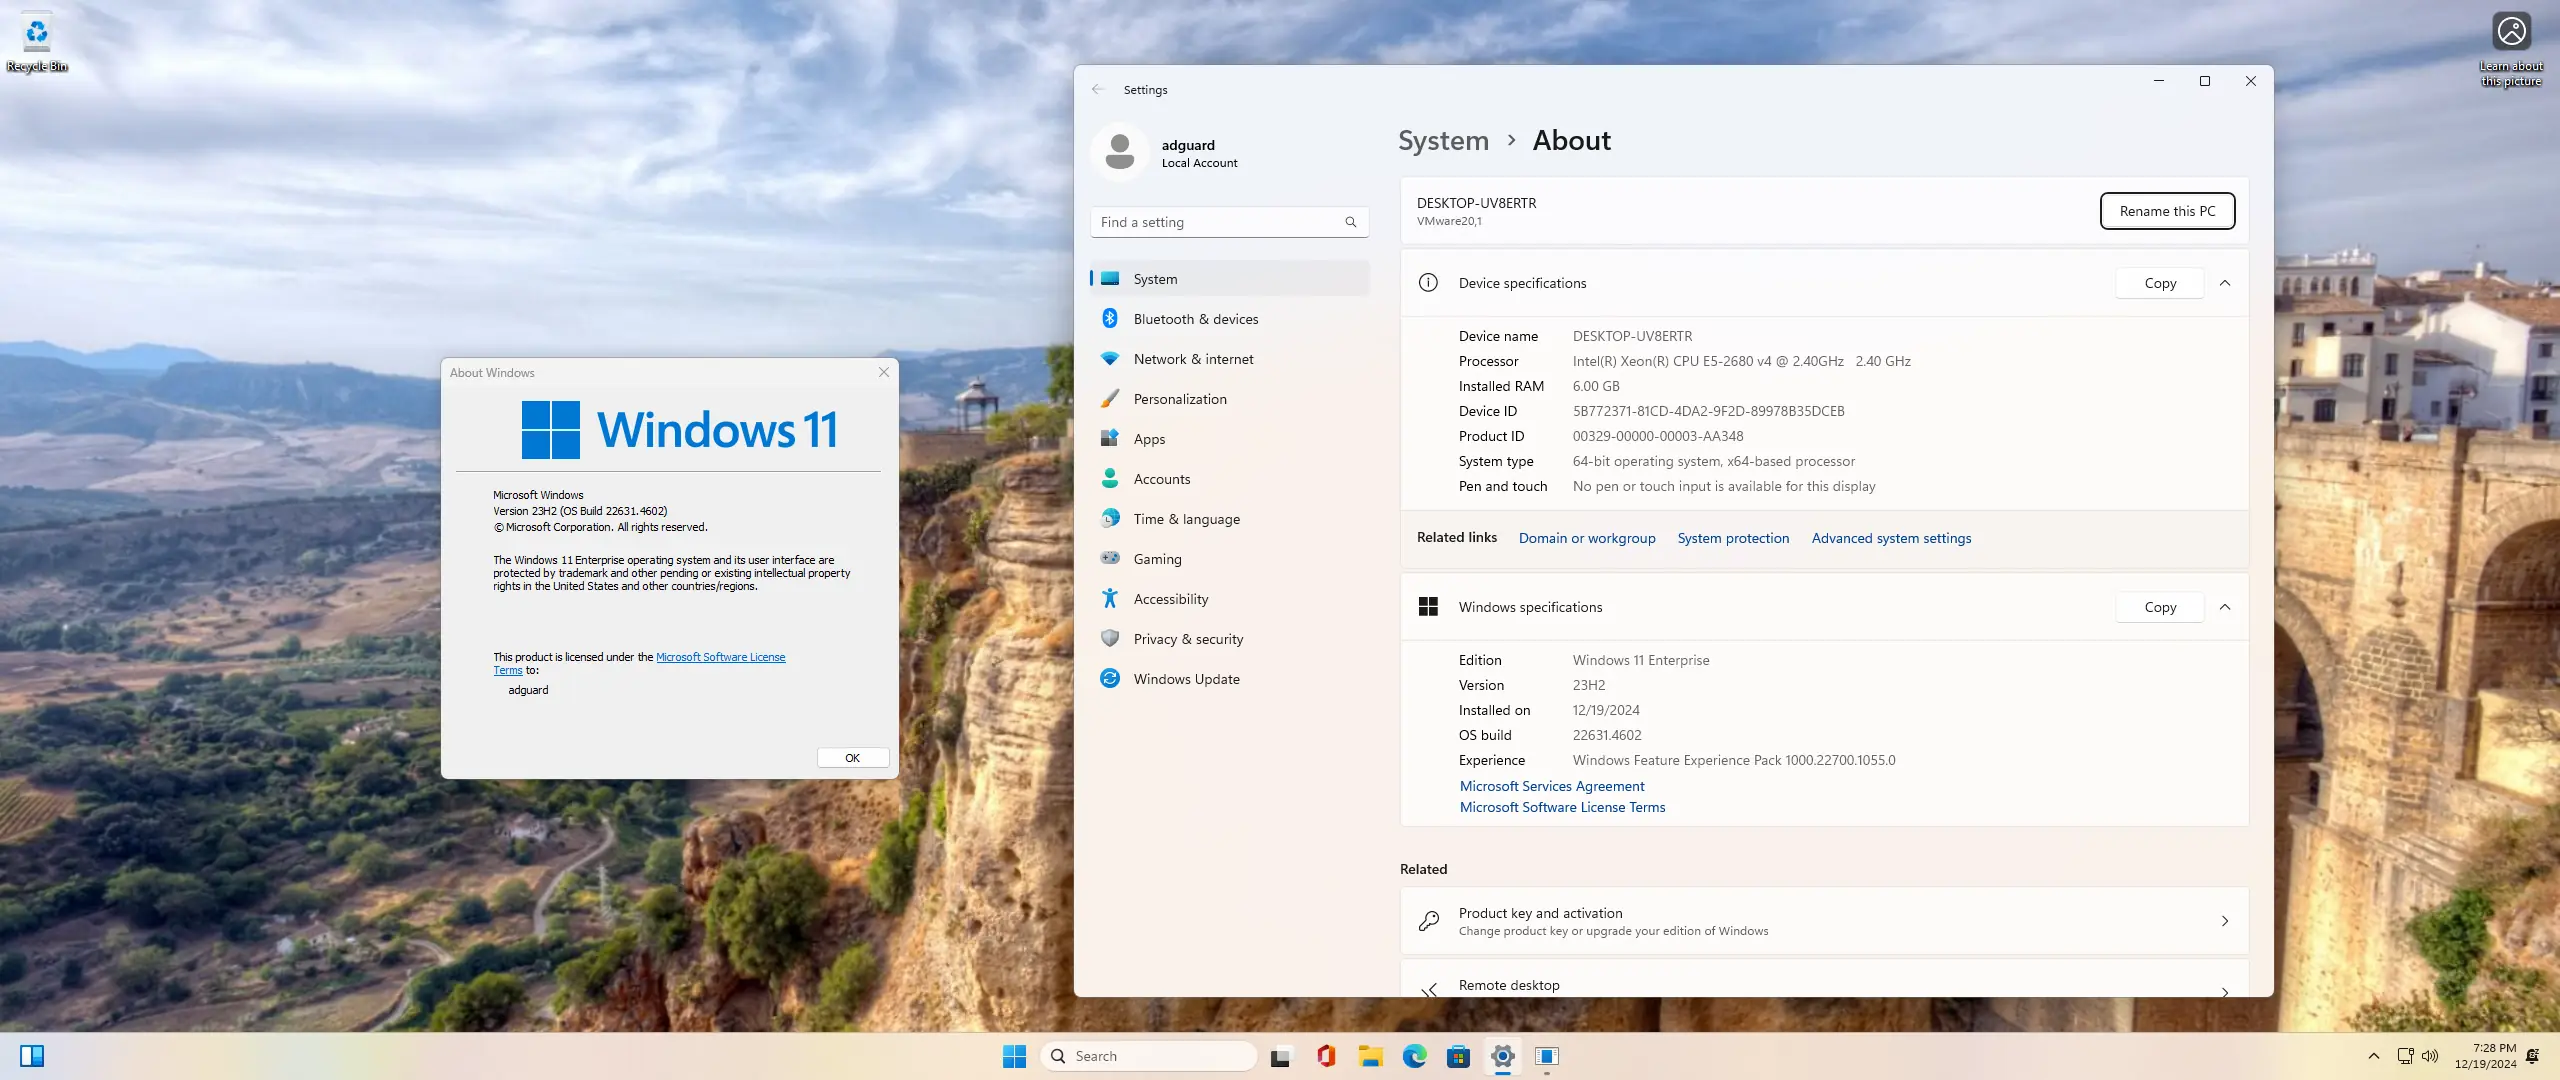The height and width of the screenshot is (1080, 2560).
Task: Open the Widgets panel on the taskbar
Action: pyautogui.click(x=32, y=1056)
